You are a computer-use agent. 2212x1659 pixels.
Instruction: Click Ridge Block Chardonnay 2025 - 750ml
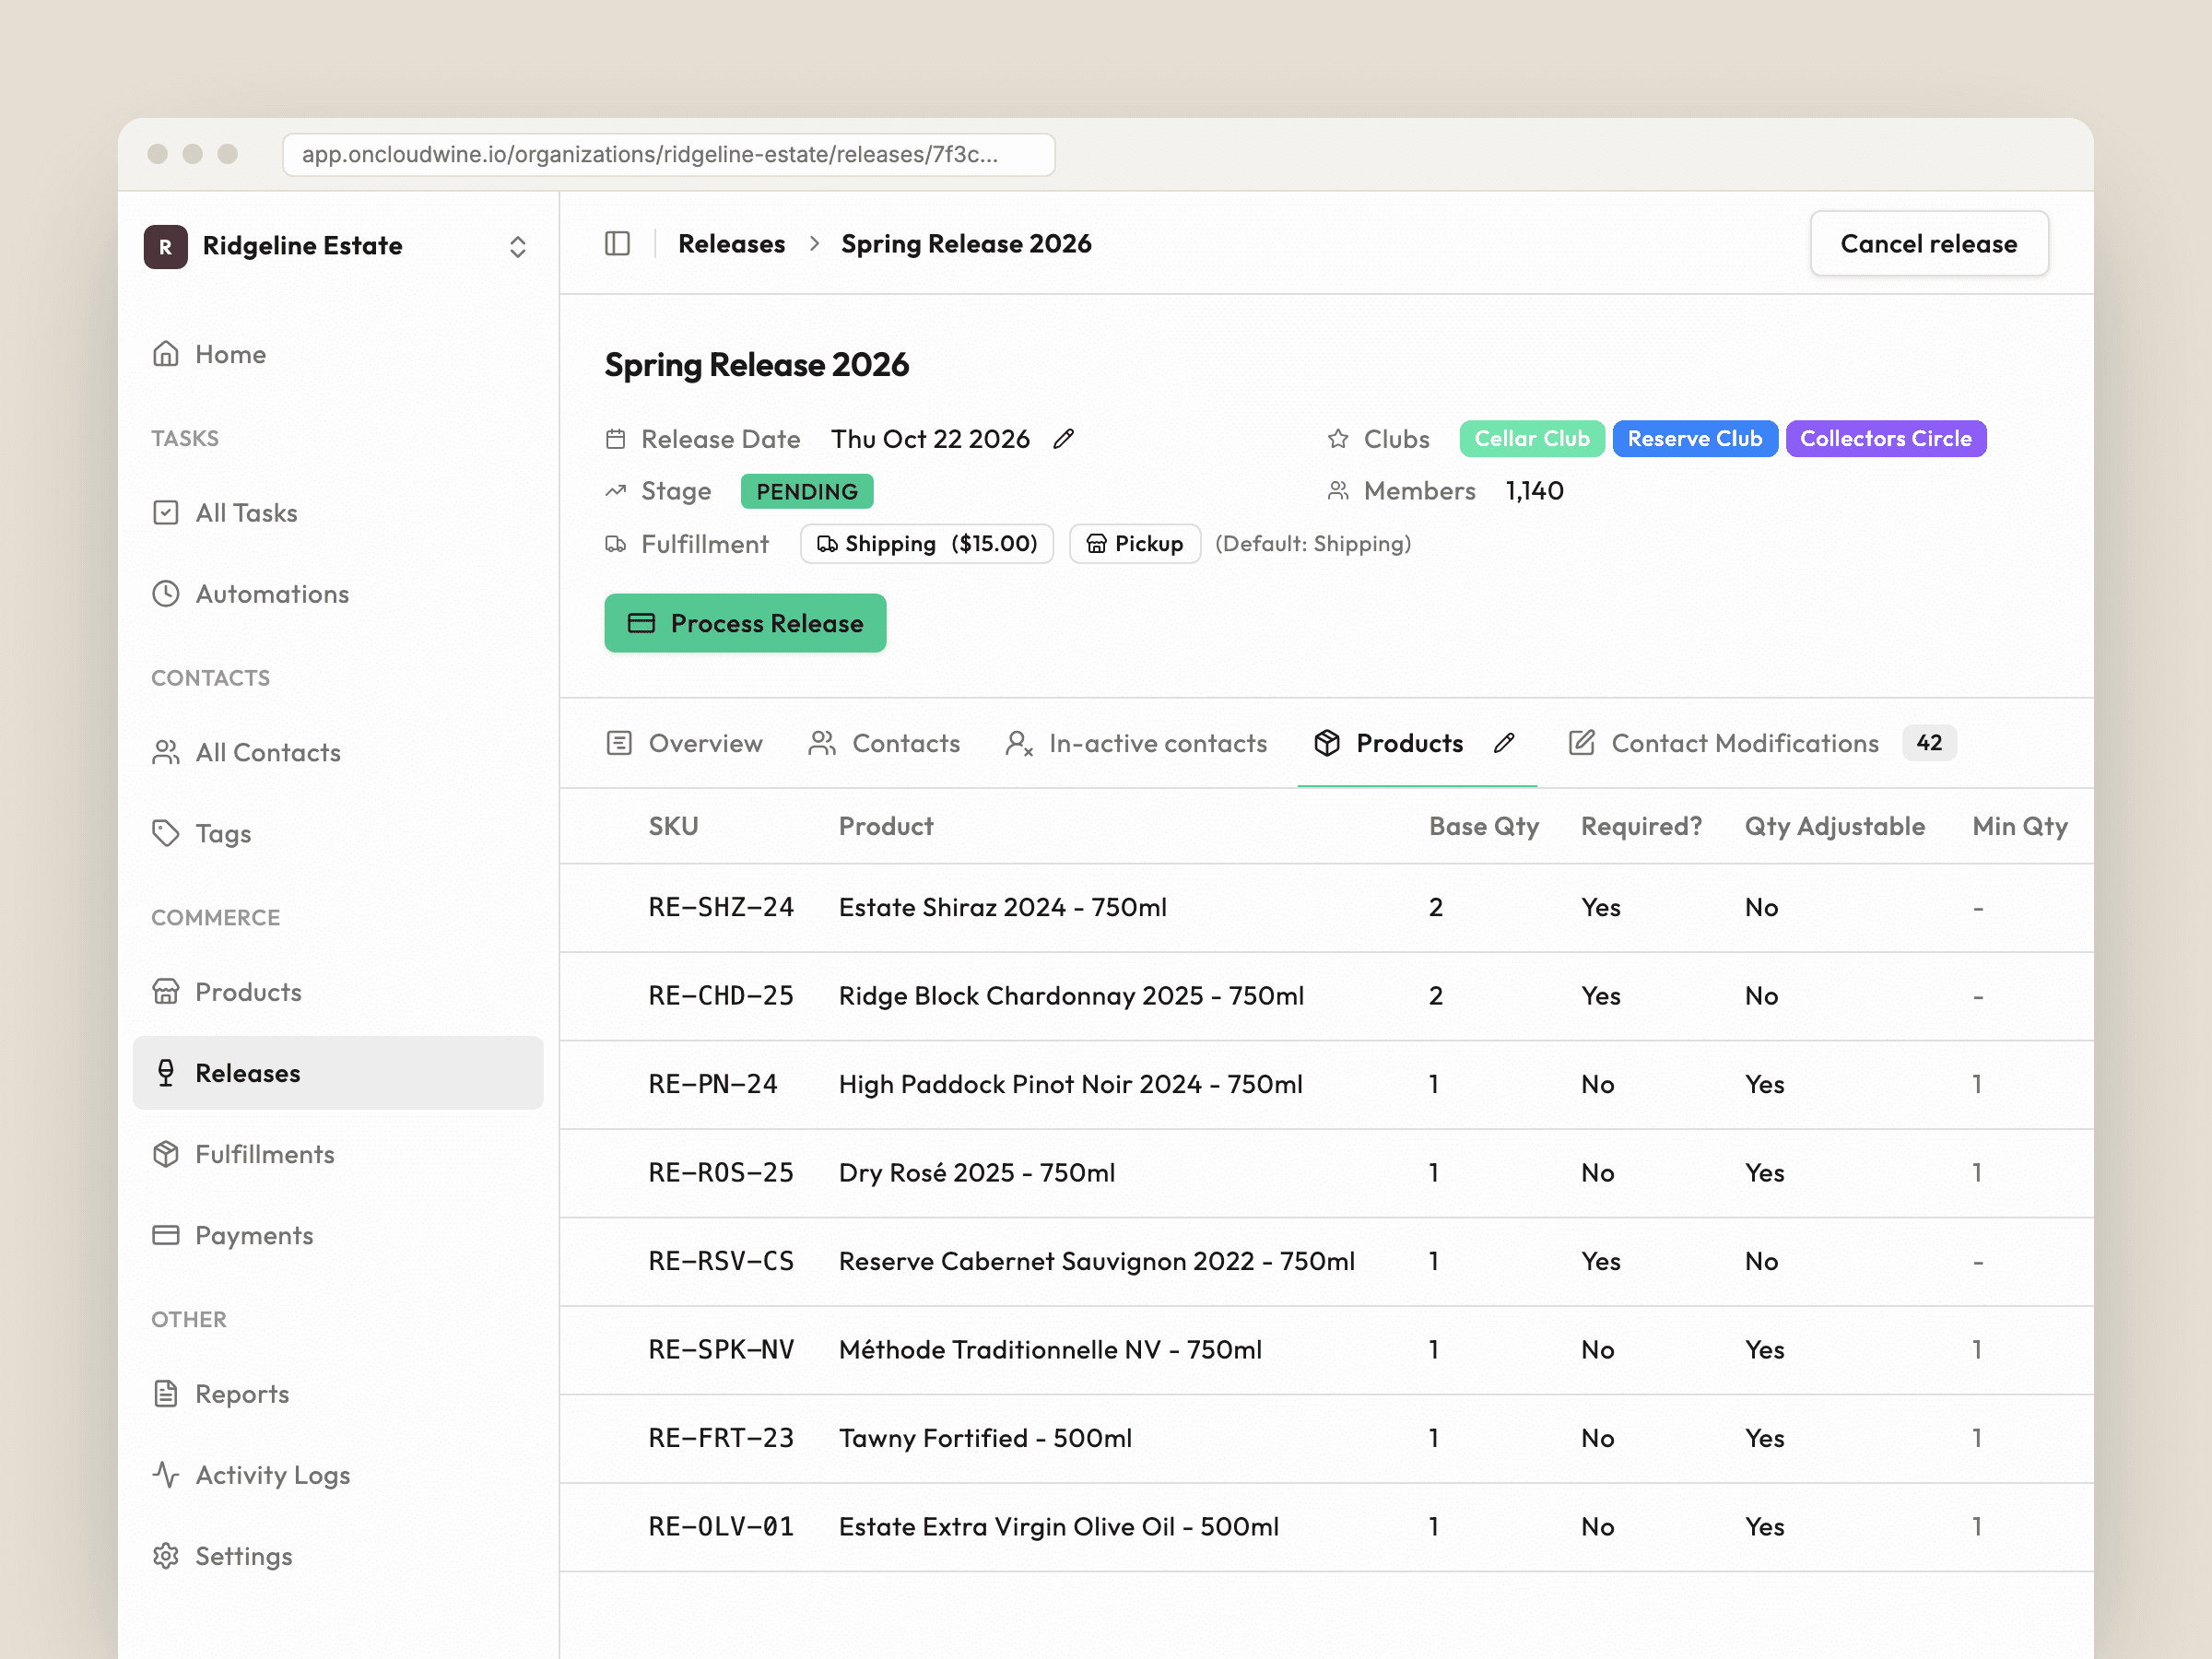pos(1071,996)
